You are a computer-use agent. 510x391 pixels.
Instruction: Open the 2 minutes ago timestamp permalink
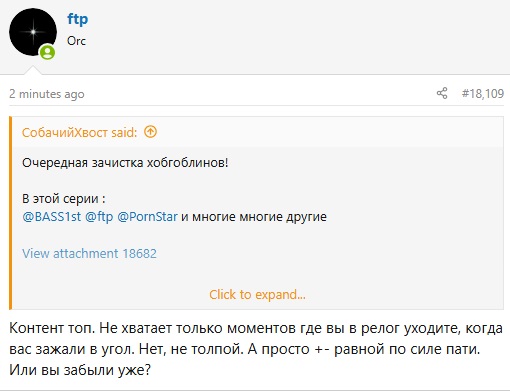coord(47,94)
